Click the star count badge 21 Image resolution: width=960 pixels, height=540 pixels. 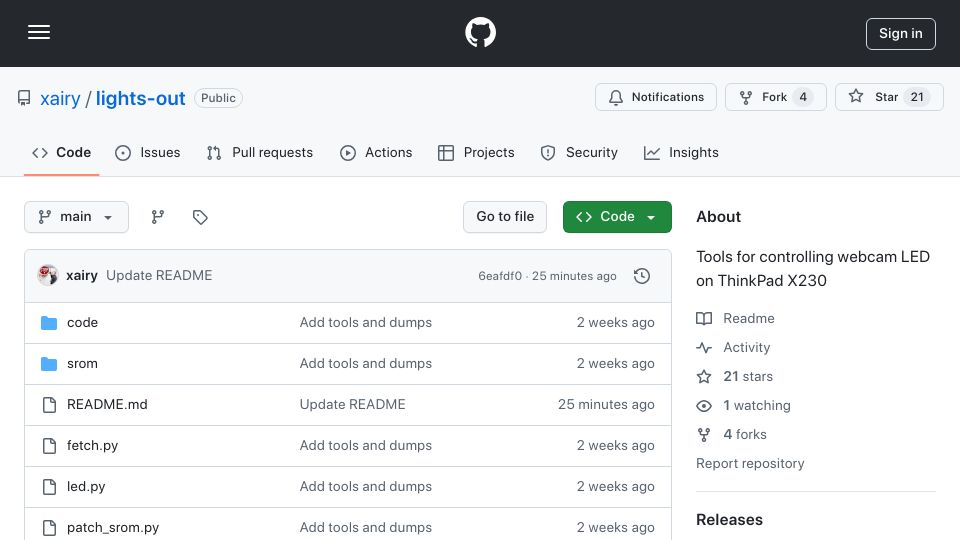coord(917,97)
